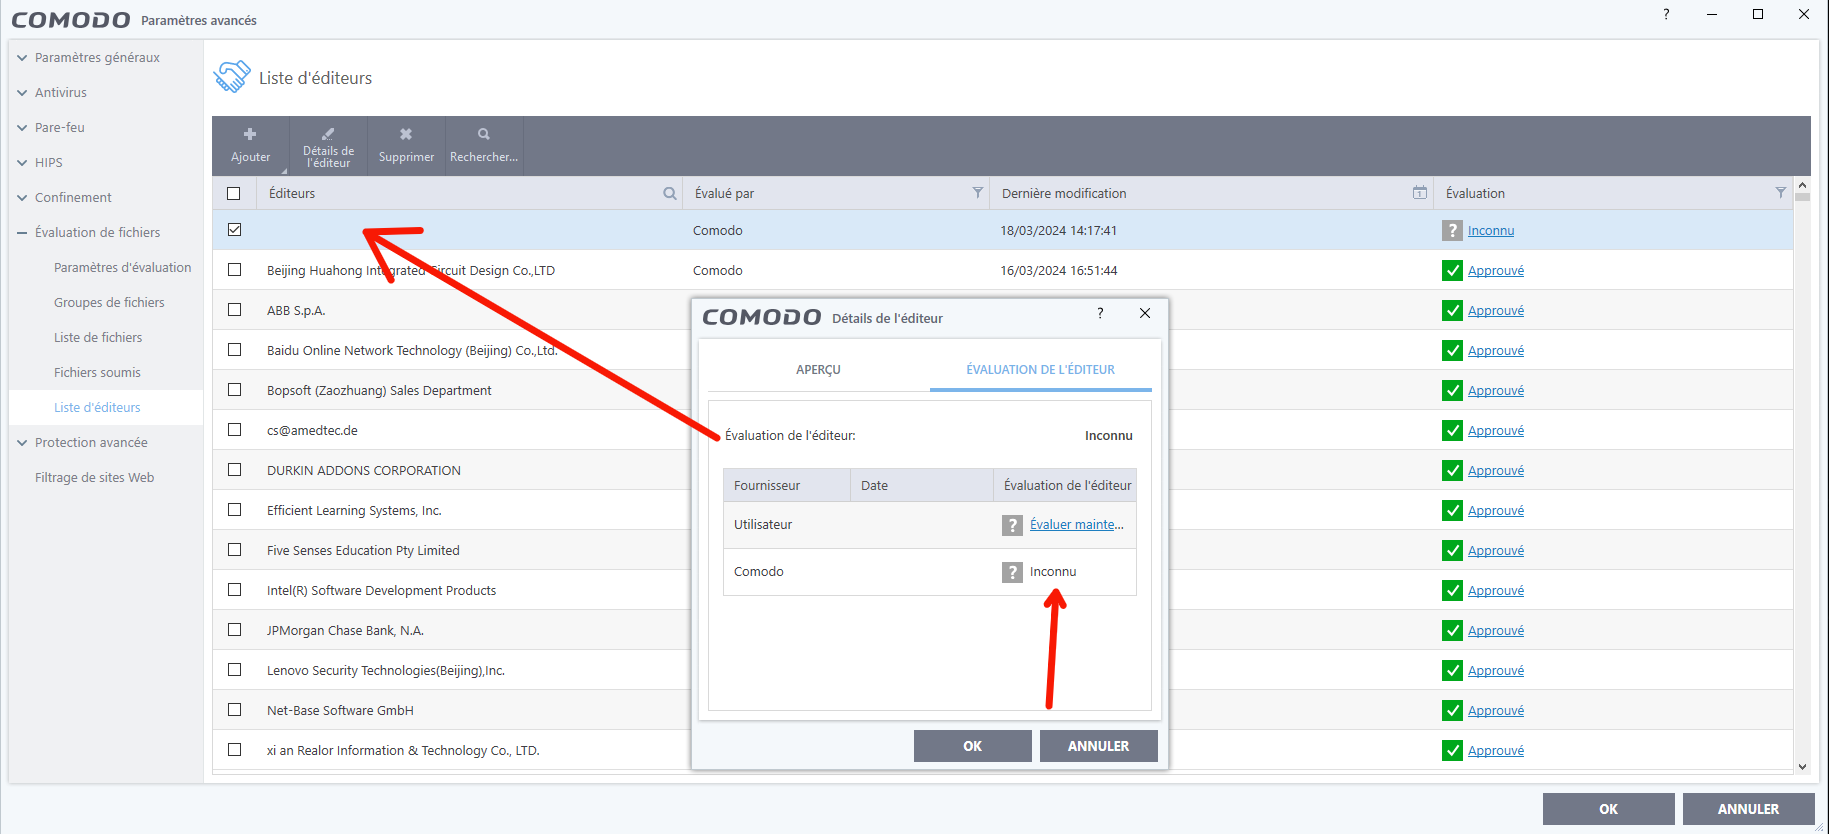
Task: Click the main window ANNULER button
Action: [1748, 809]
